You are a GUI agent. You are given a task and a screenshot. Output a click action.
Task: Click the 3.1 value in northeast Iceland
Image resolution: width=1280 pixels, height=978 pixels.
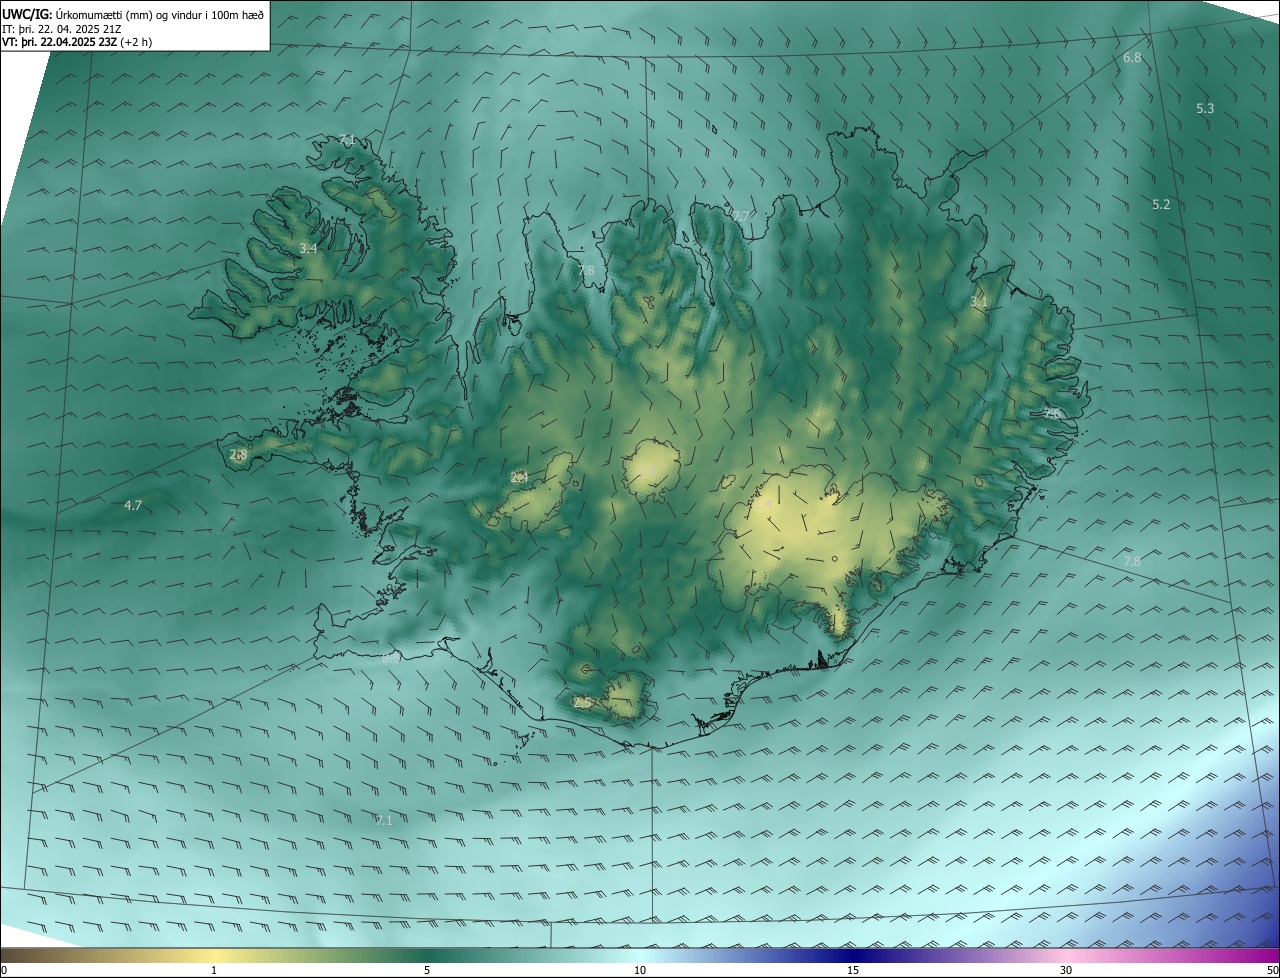tap(979, 301)
